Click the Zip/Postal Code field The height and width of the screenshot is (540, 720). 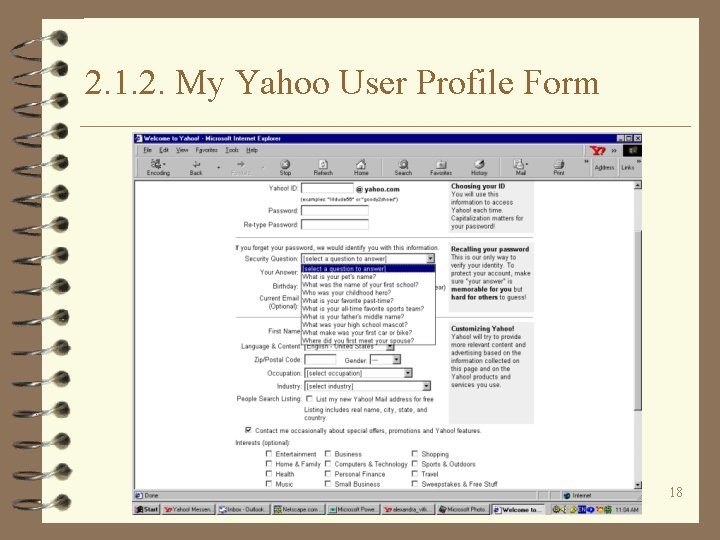320,360
